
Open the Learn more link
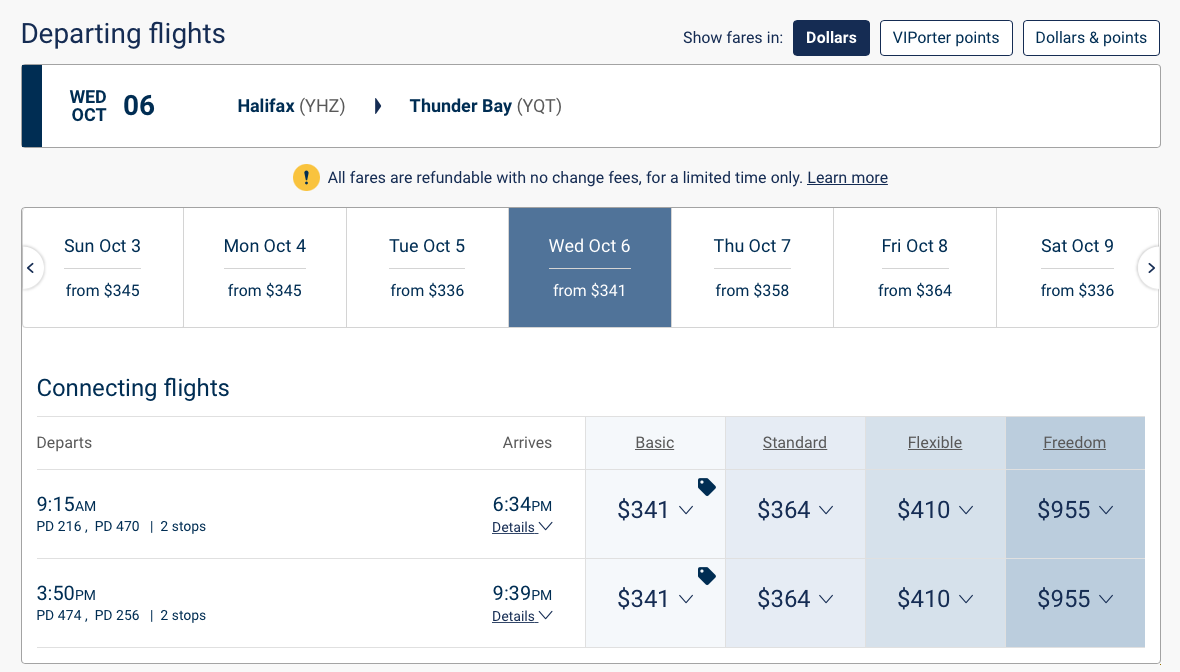click(847, 178)
